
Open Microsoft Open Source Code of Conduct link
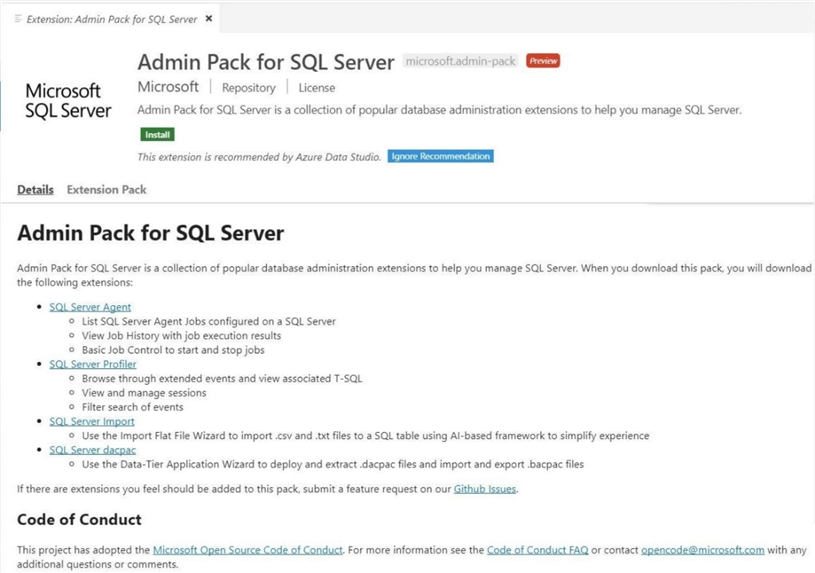[248, 550]
